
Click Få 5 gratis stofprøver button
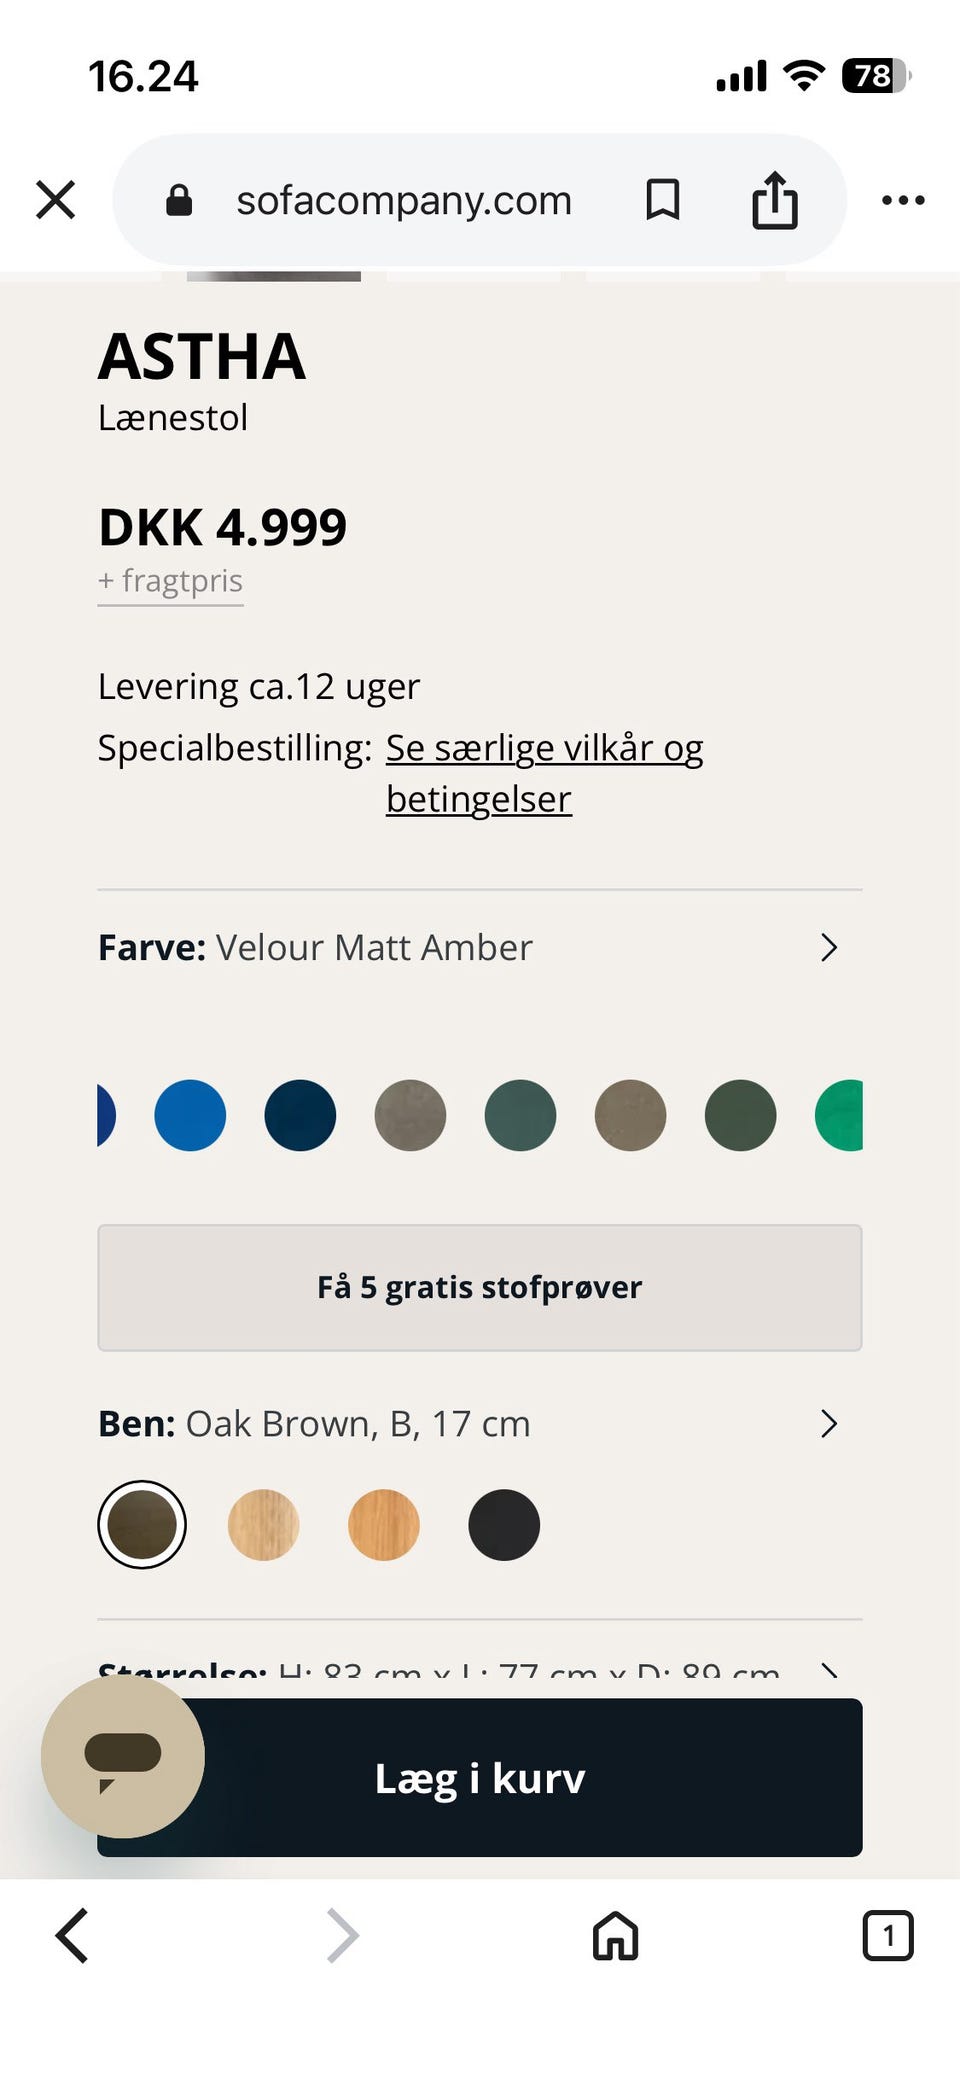[x=480, y=1287]
